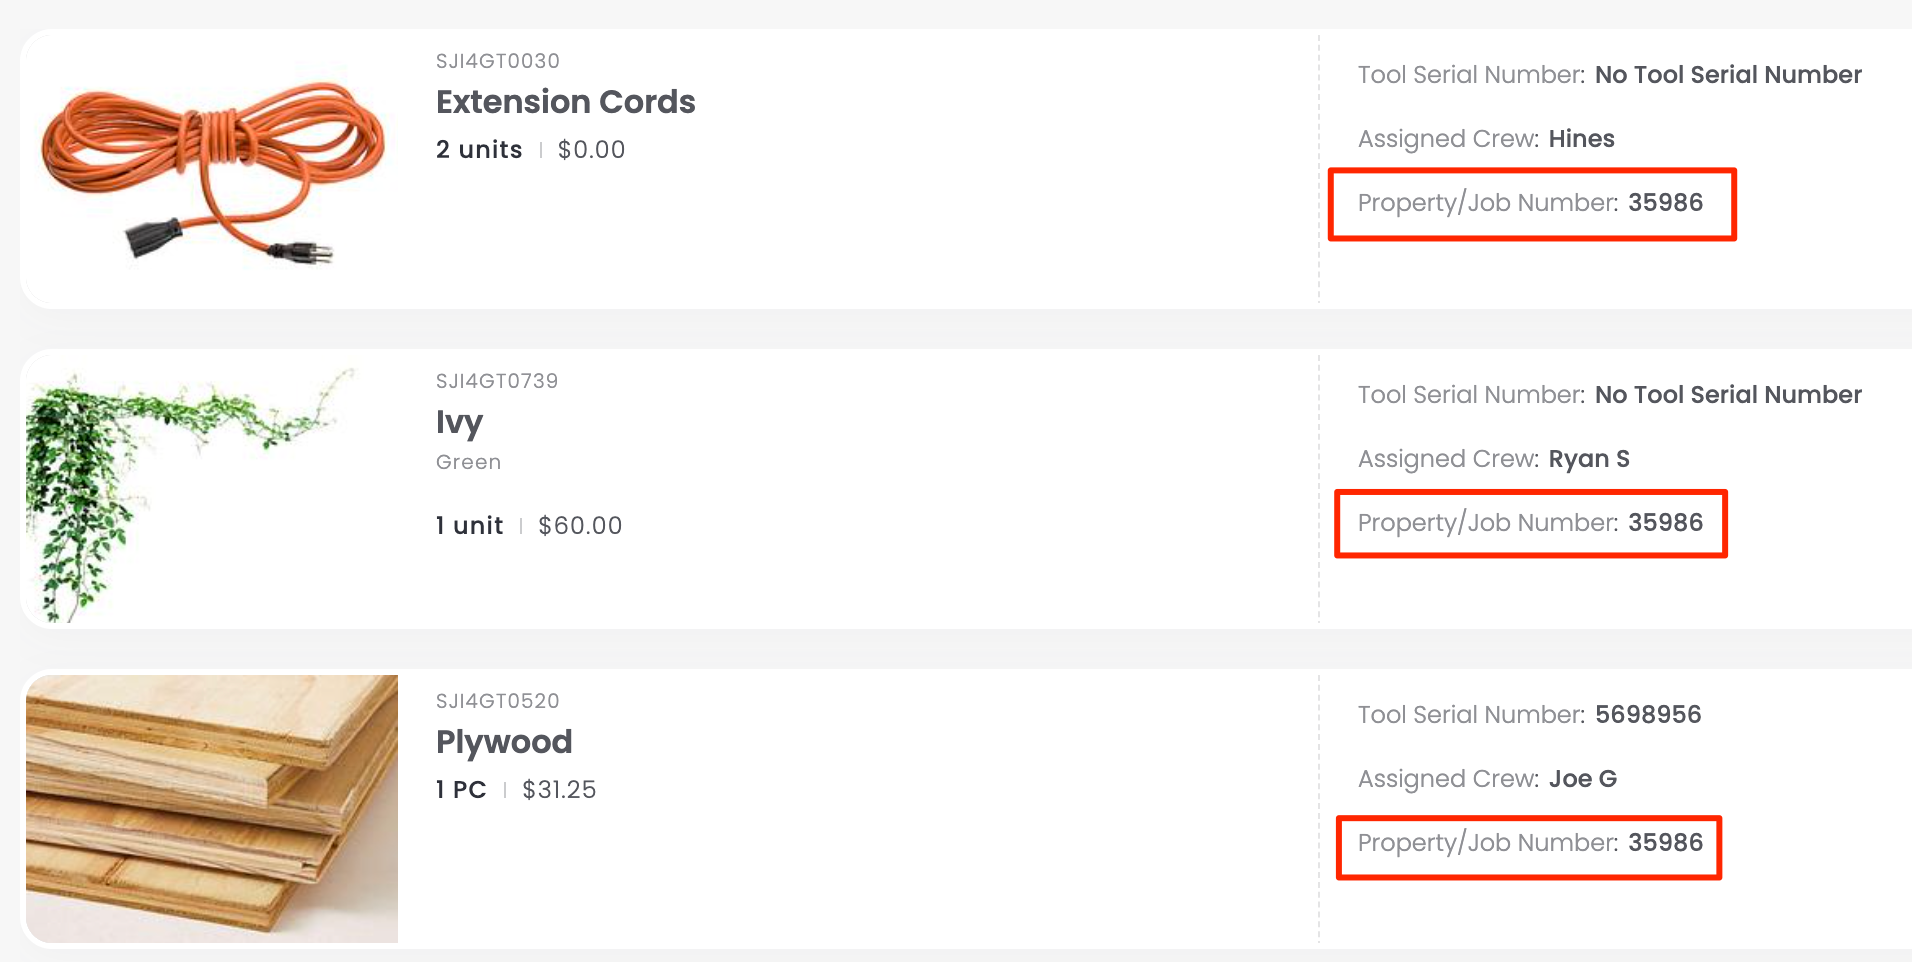Screen dimensions: 1912x962
Task: Click Extension Cords Property/Job Number 35986
Action: coord(1664,203)
